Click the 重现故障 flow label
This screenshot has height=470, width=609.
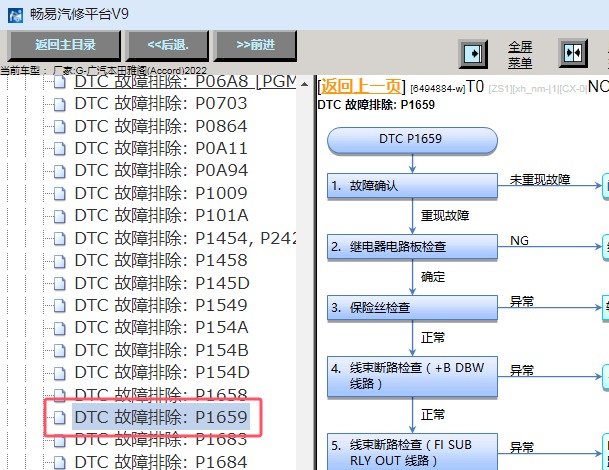tap(445, 216)
